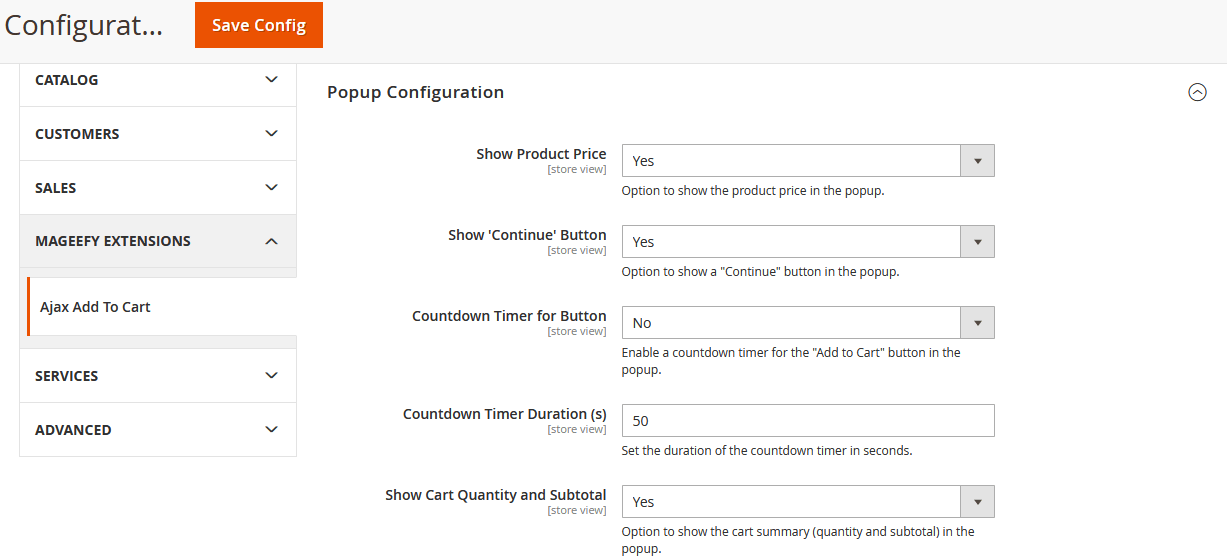This screenshot has height=560, width=1227.
Task: Collapse the Popup Configuration section circle icon
Action: click(1197, 92)
